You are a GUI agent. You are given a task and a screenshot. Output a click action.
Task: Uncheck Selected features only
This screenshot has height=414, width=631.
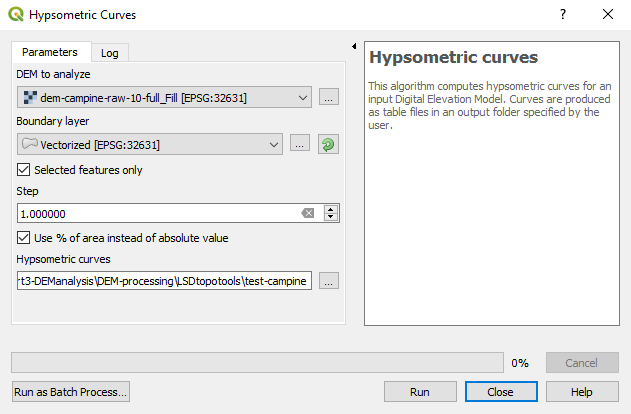coord(24,170)
